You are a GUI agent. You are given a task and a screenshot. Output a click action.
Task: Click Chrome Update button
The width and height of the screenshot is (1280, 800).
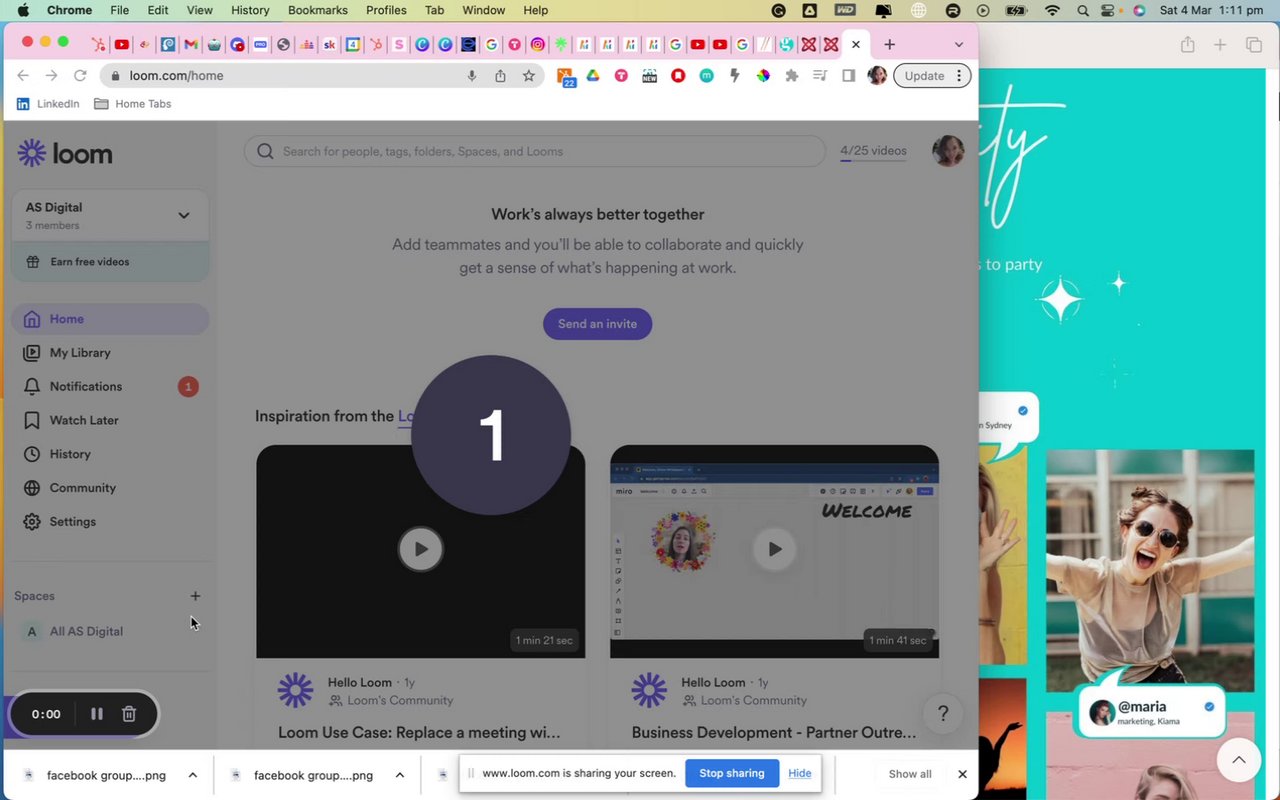coord(932,76)
